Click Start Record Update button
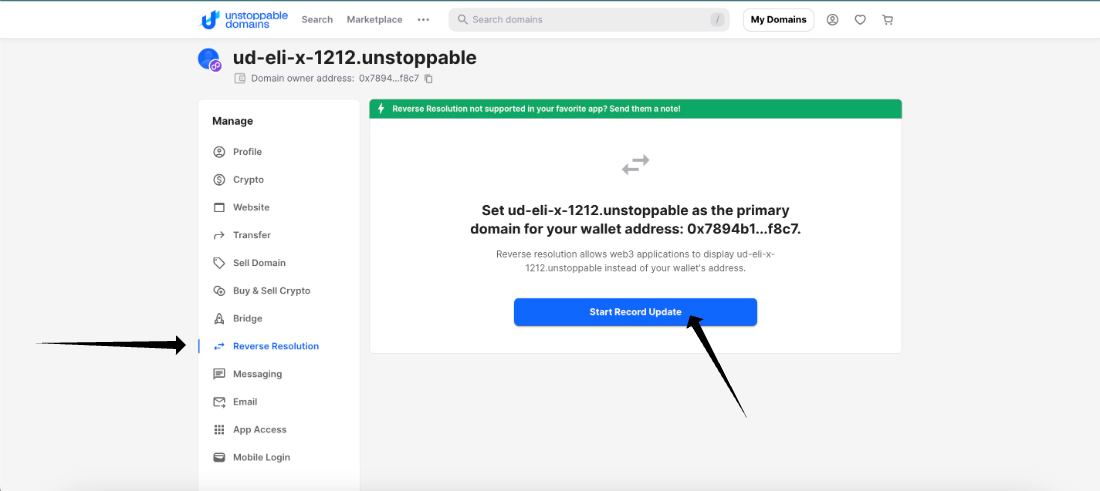 point(636,312)
